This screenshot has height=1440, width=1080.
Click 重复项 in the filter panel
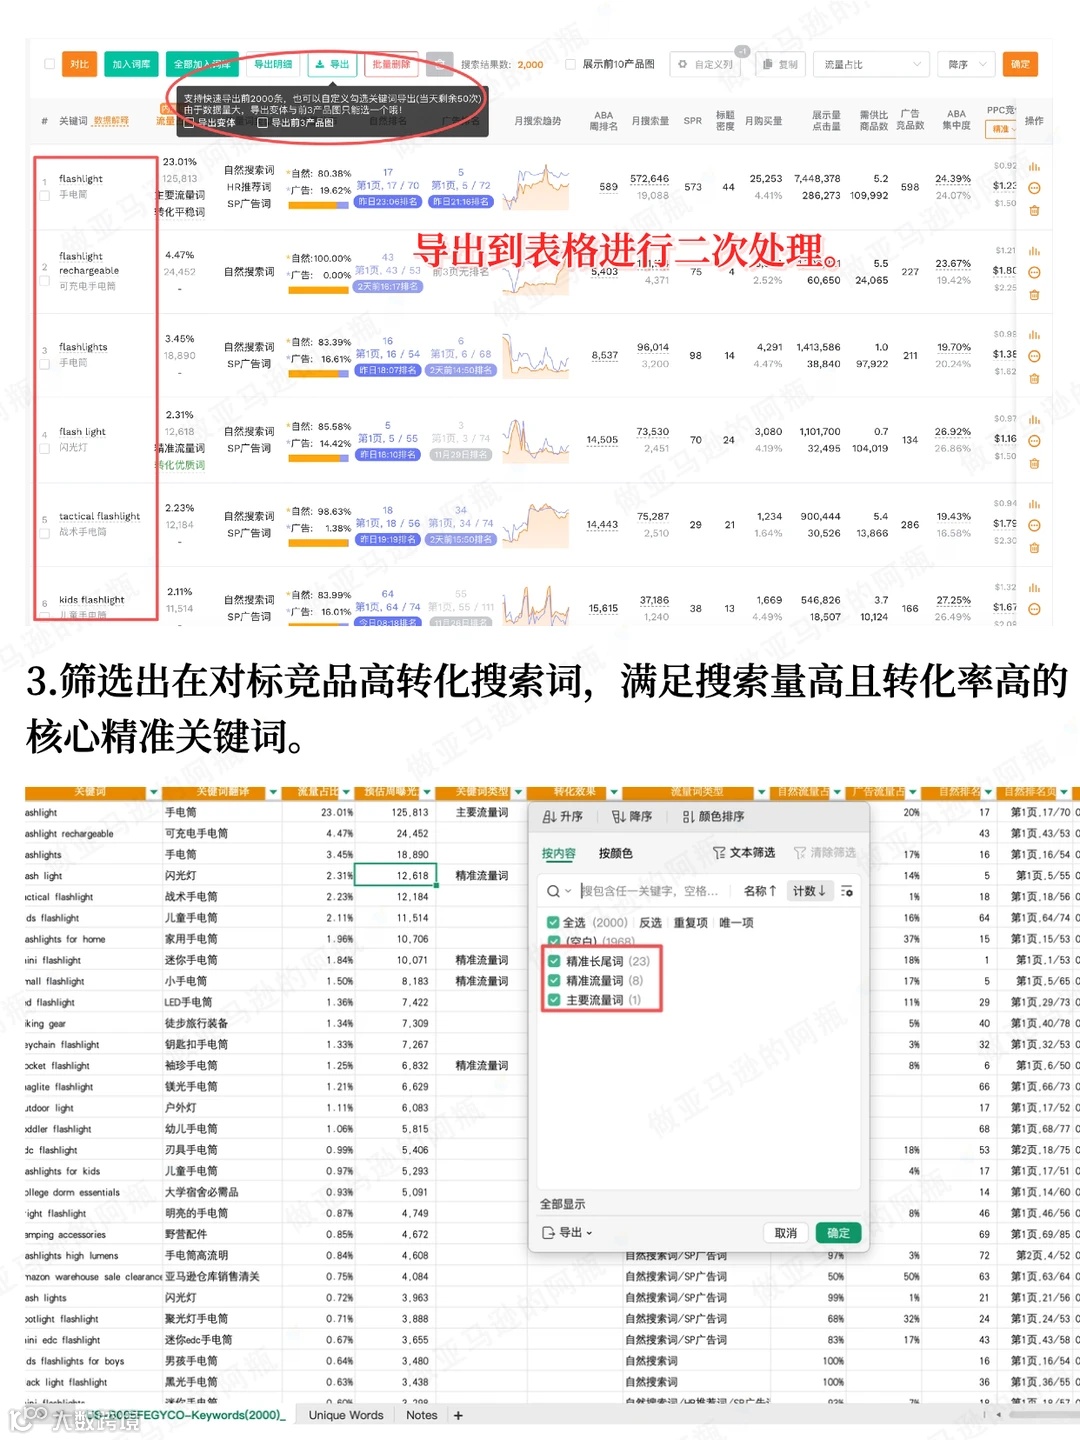(690, 923)
